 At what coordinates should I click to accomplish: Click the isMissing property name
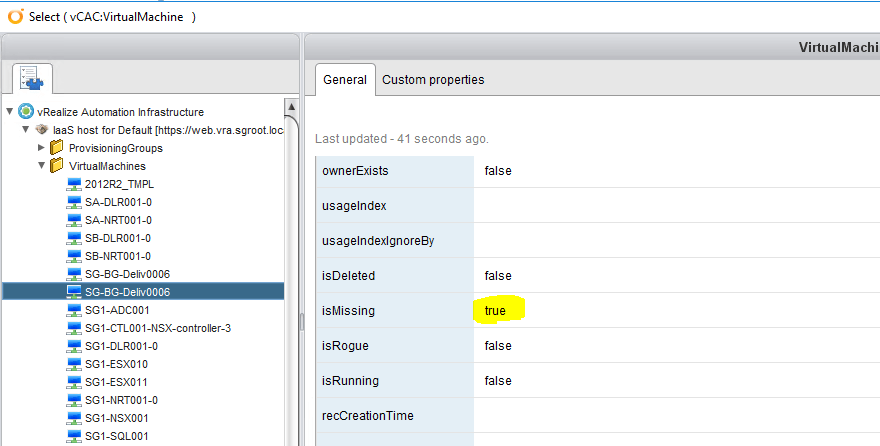coord(348,311)
